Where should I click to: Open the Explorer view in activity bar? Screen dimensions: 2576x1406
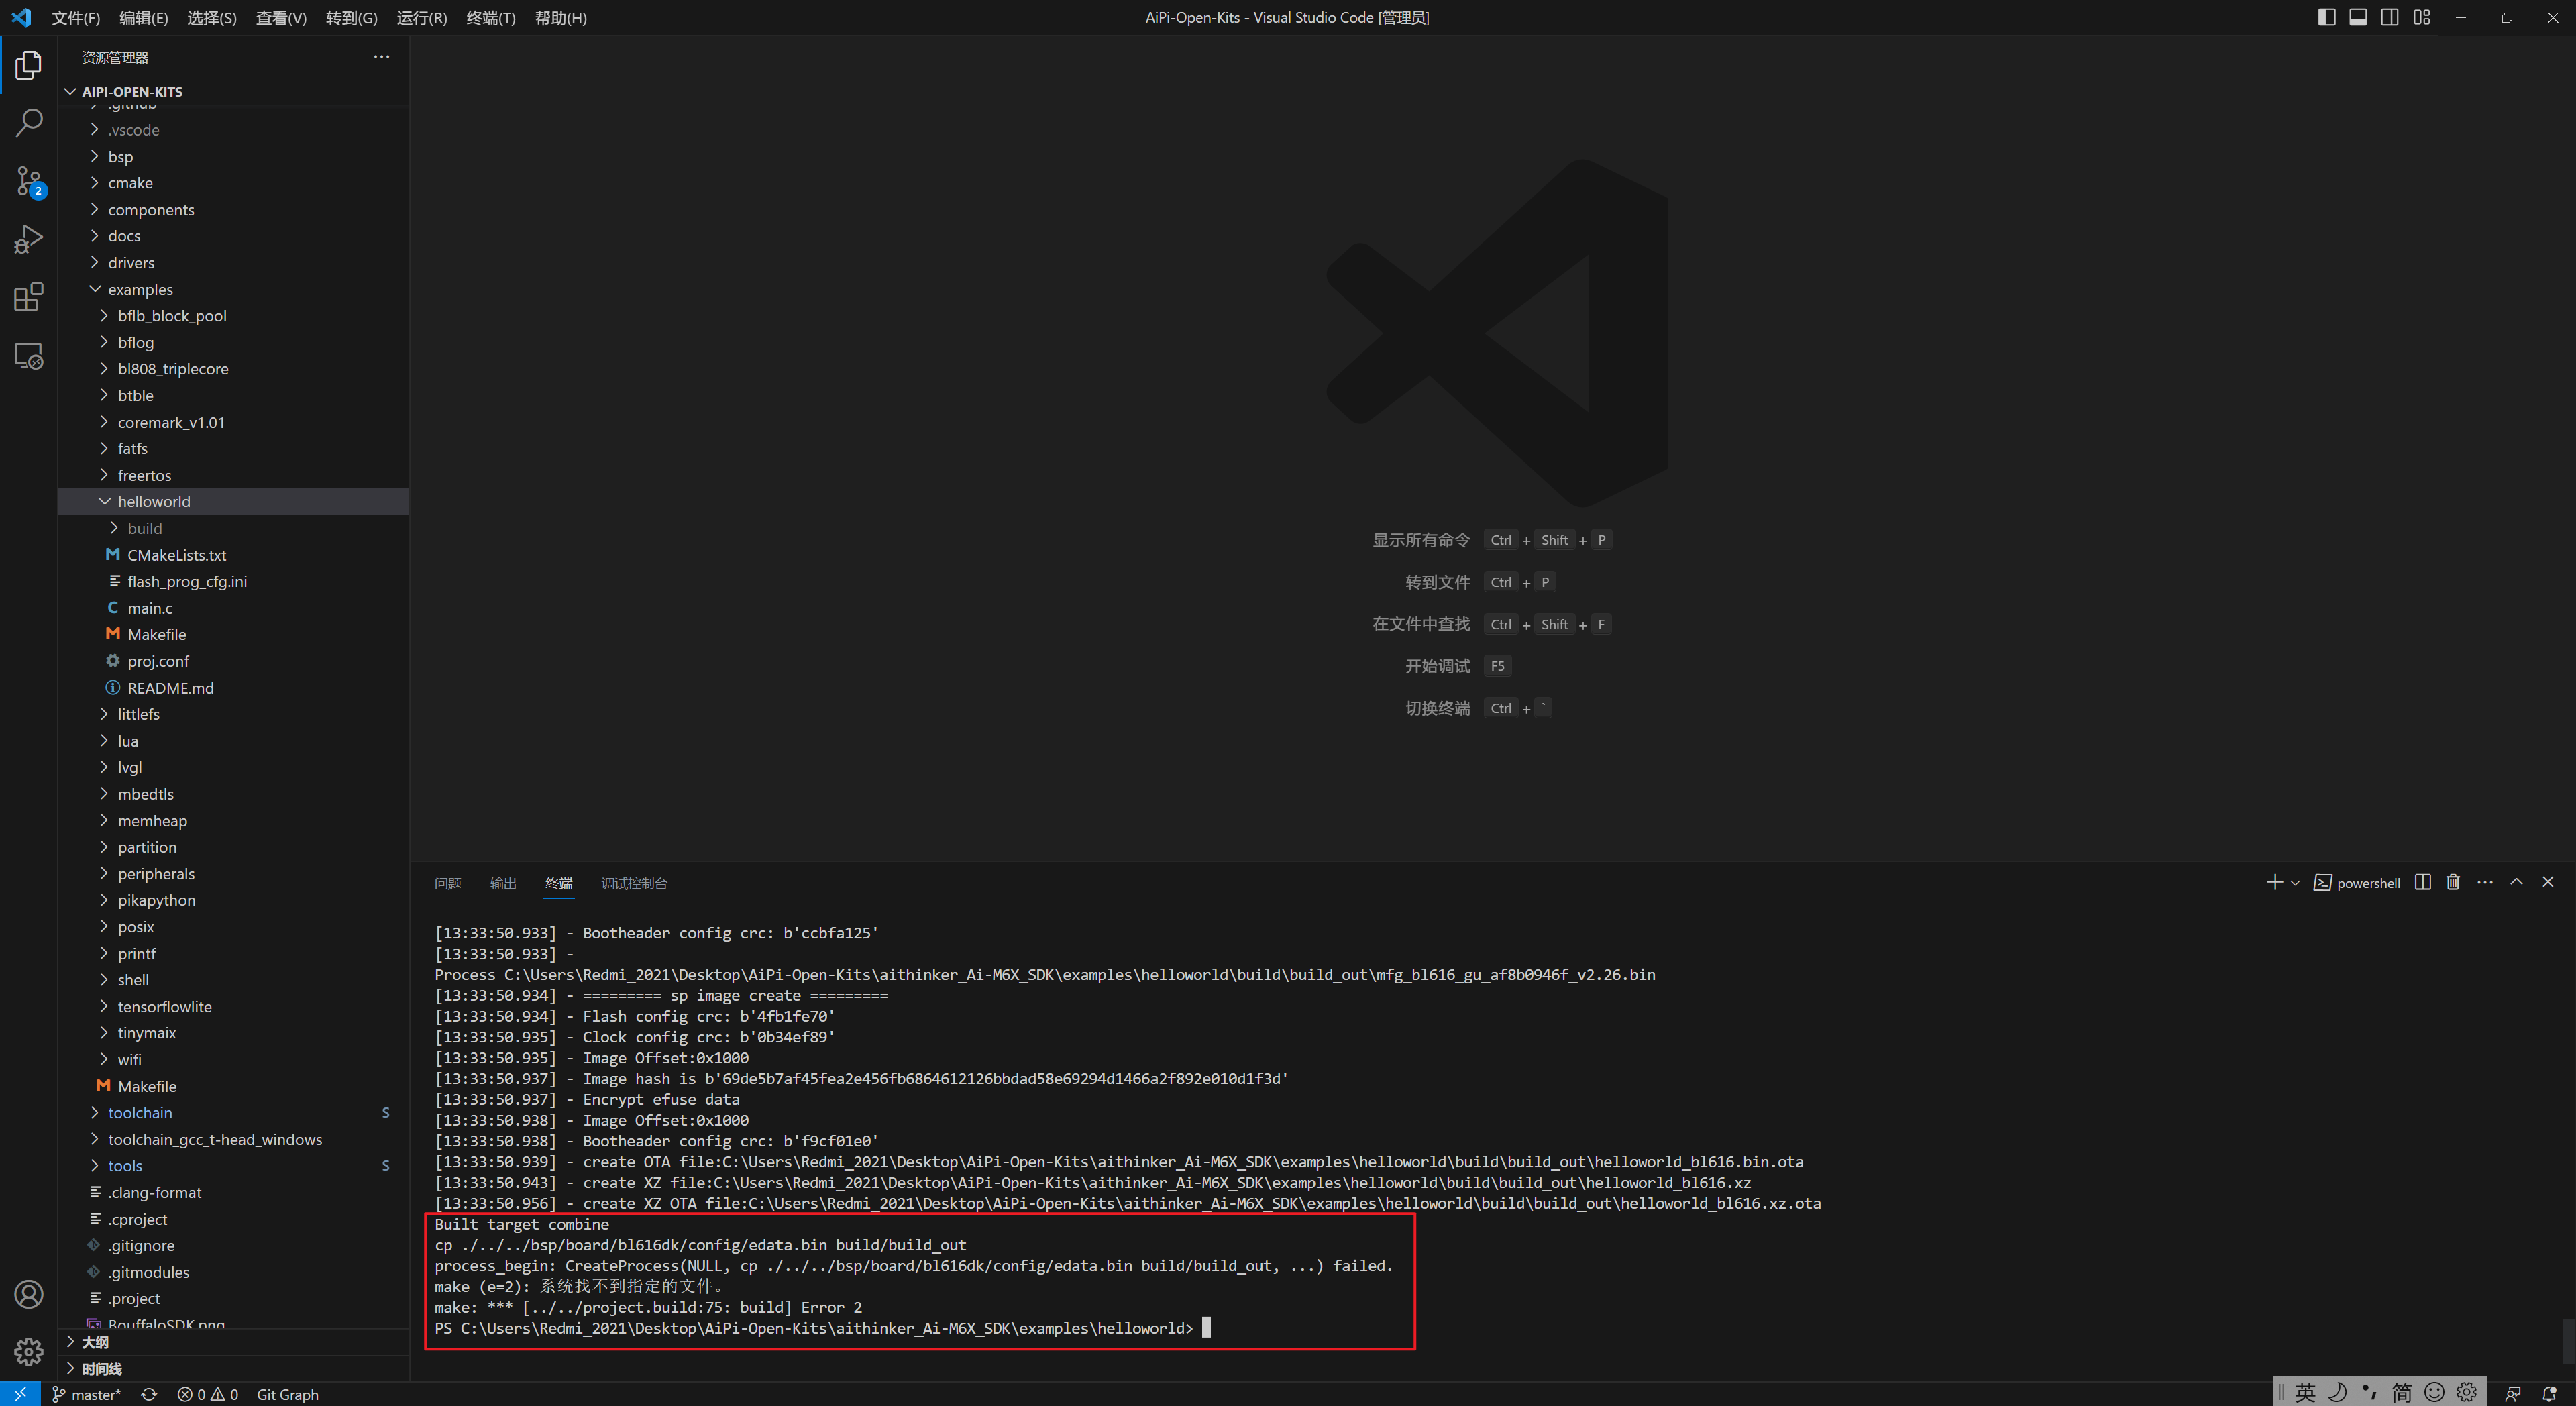pos(28,66)
